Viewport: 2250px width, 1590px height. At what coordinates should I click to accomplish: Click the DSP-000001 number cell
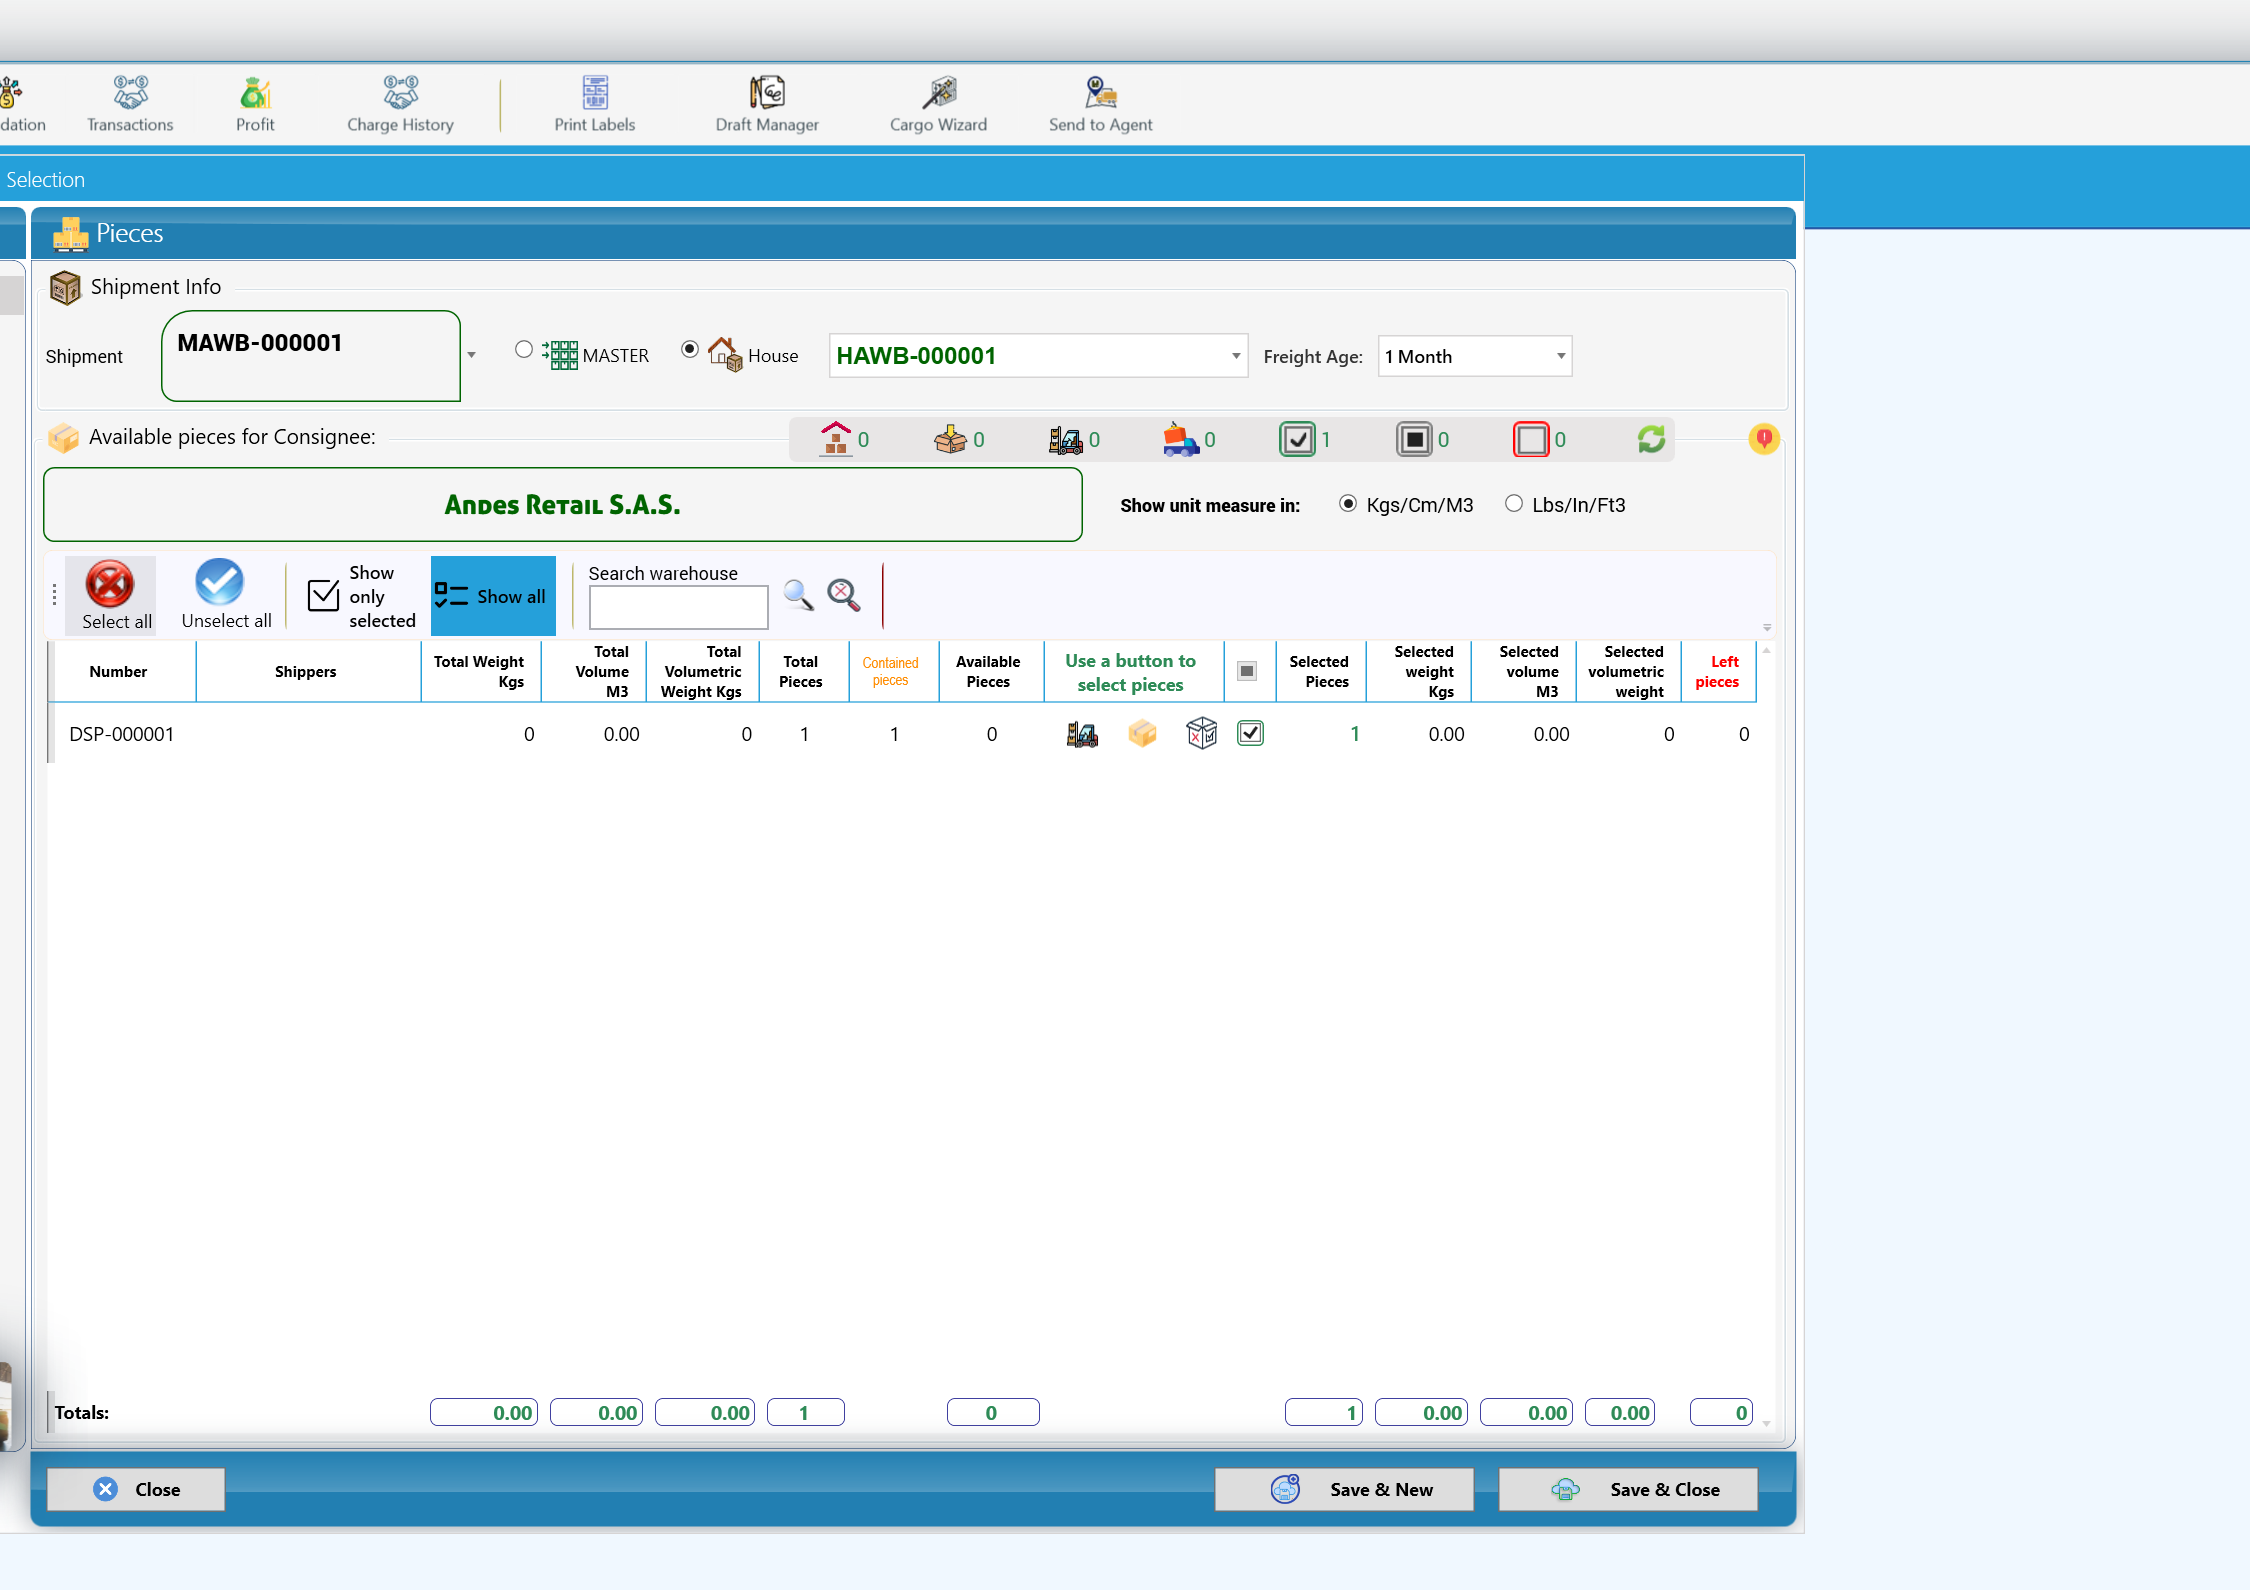[x=122, y=734]
